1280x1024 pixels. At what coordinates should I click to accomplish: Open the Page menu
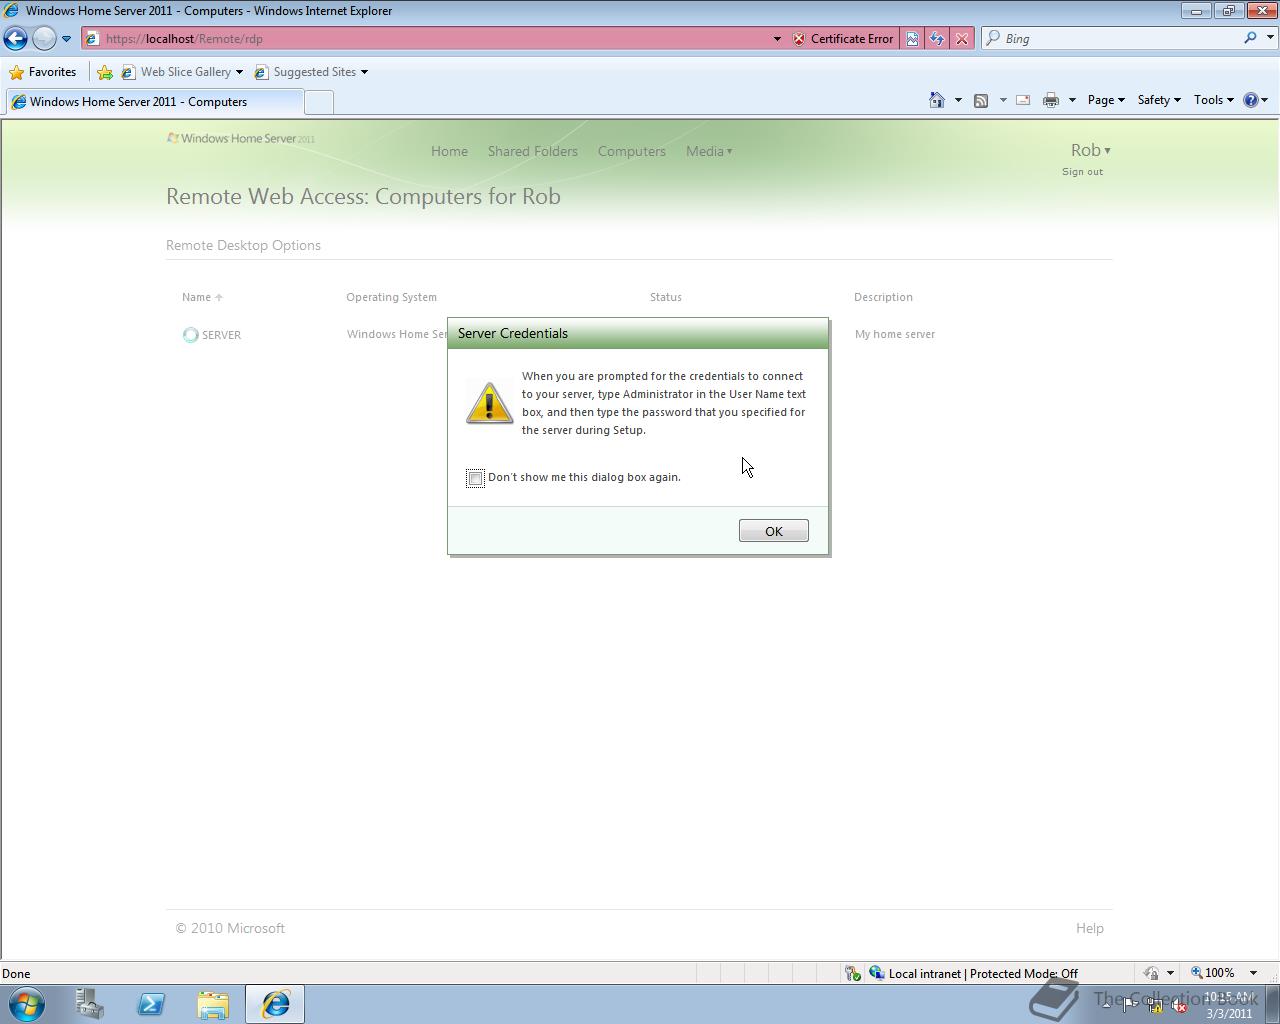coord(1106,100)
